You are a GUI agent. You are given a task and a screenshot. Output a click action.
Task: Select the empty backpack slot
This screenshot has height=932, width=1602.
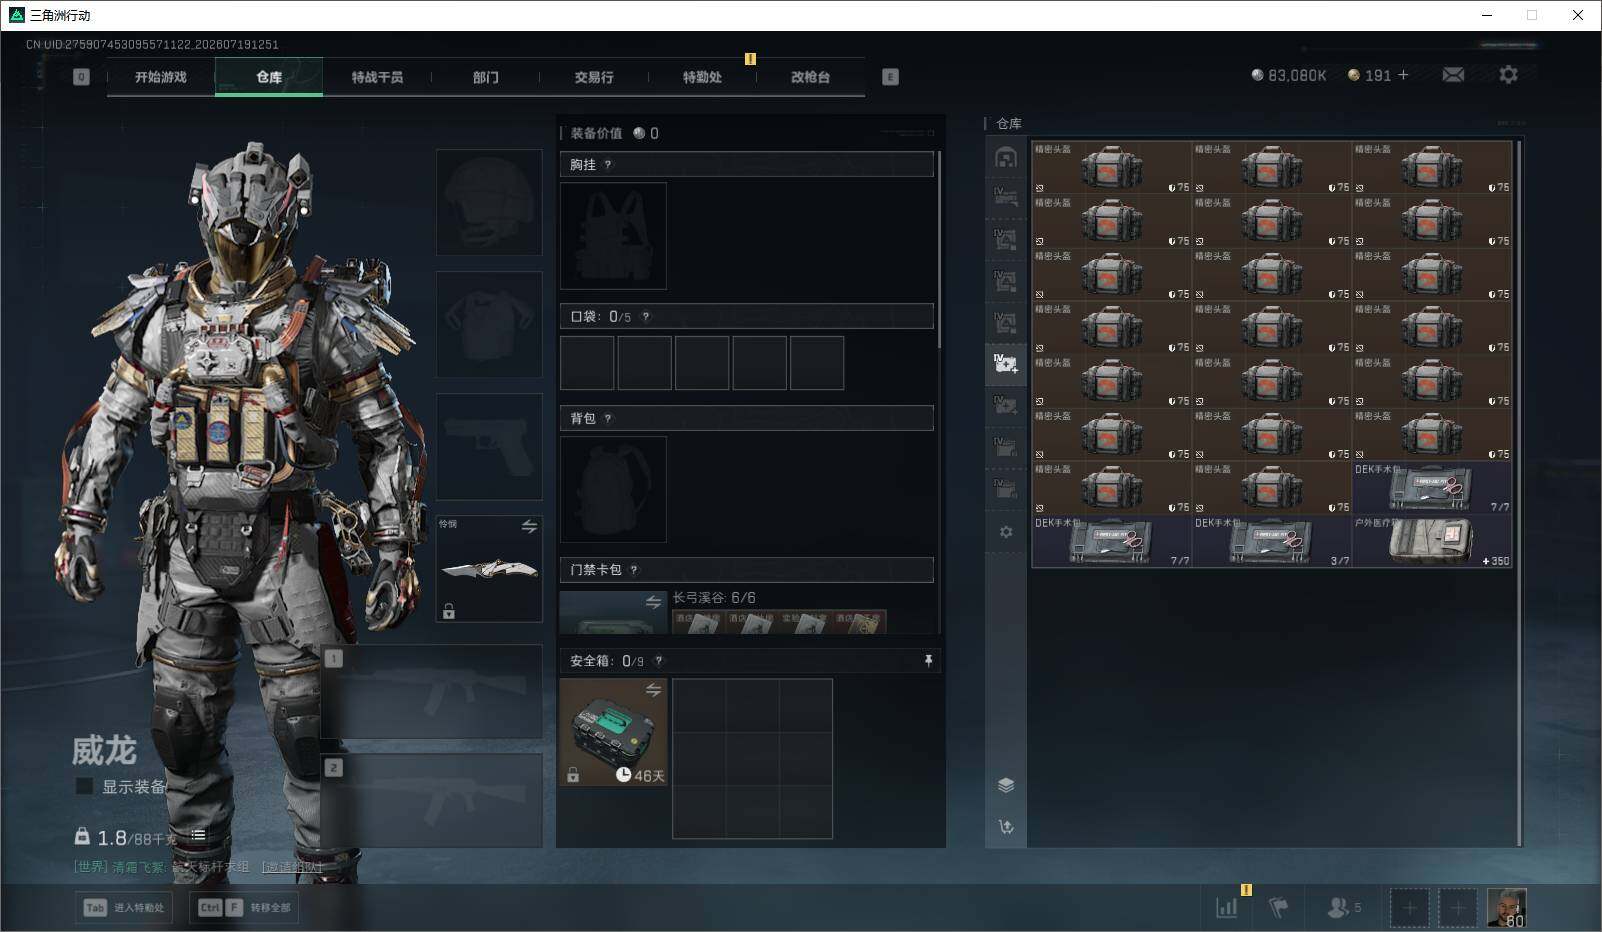click(613, 490)
